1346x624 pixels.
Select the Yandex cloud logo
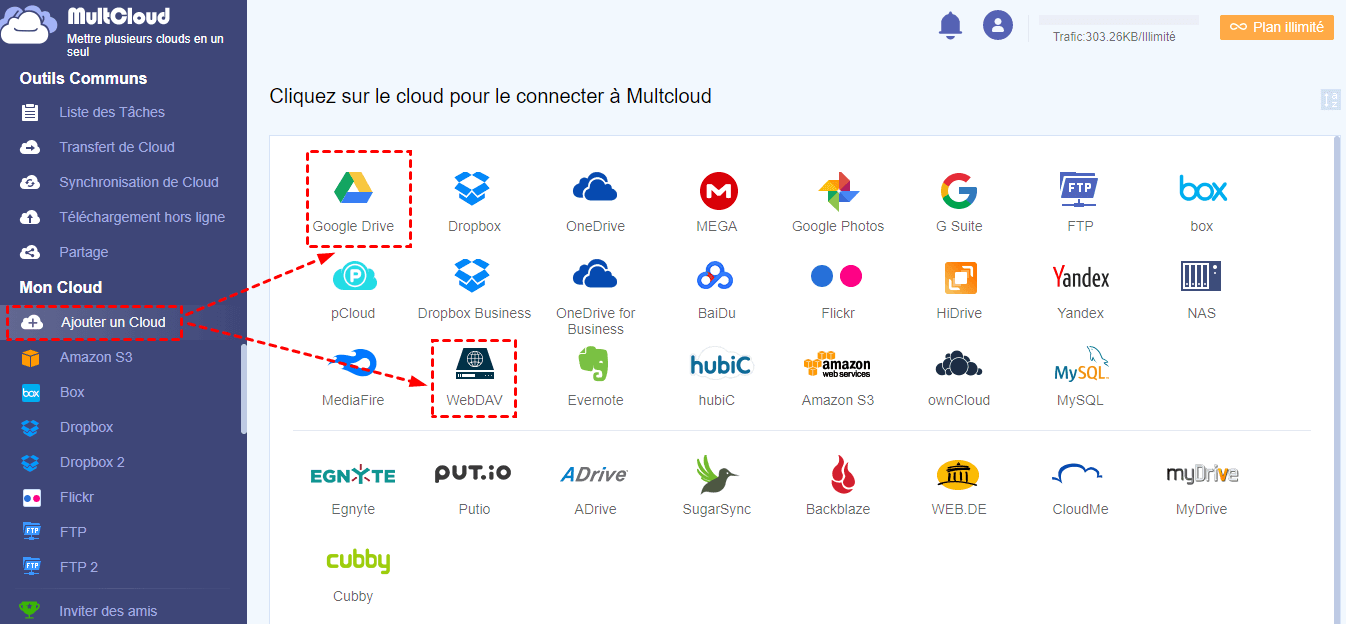[1080, 276]
